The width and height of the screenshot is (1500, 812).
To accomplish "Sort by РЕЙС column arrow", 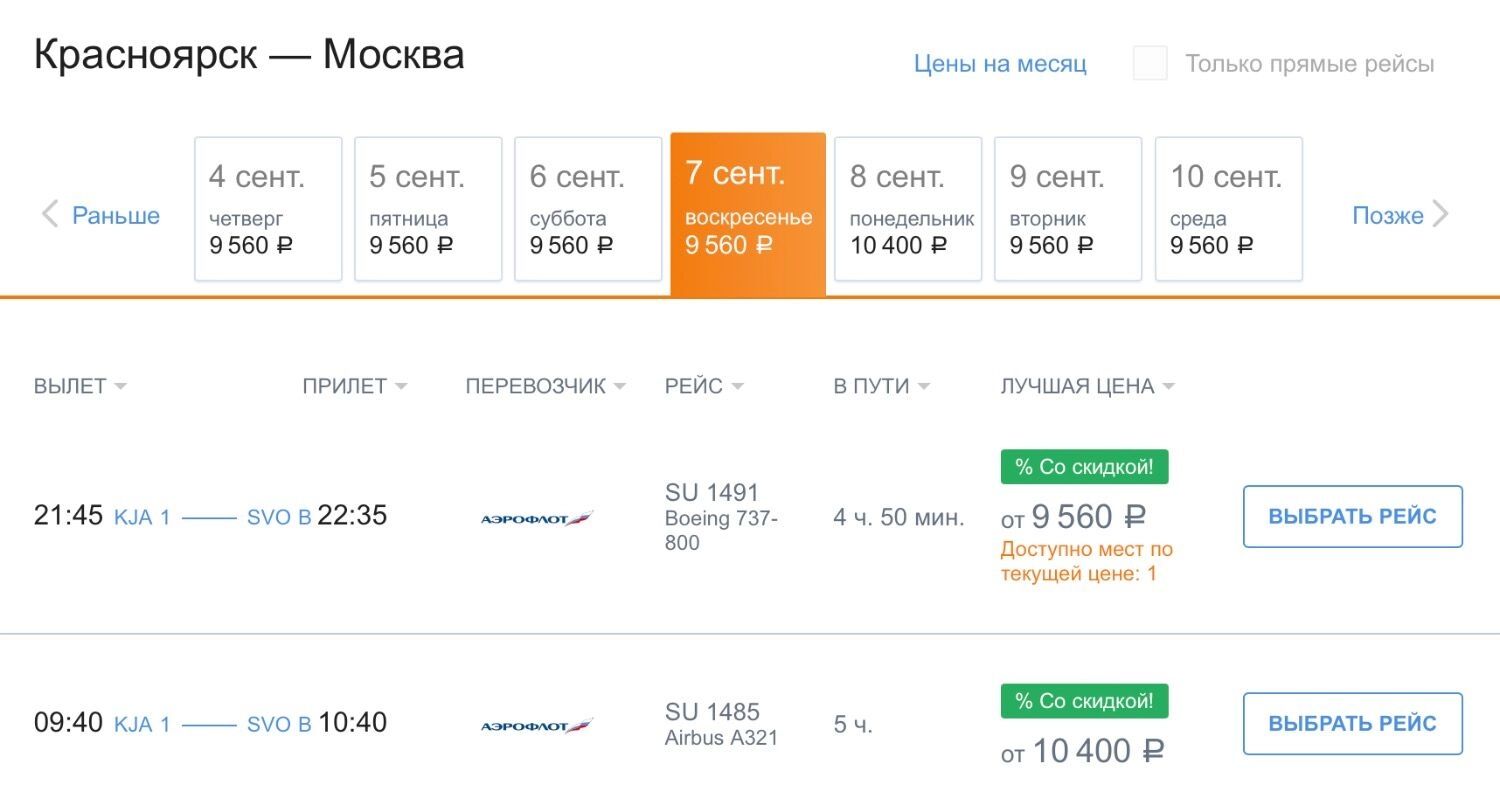I will pos(737,387).
